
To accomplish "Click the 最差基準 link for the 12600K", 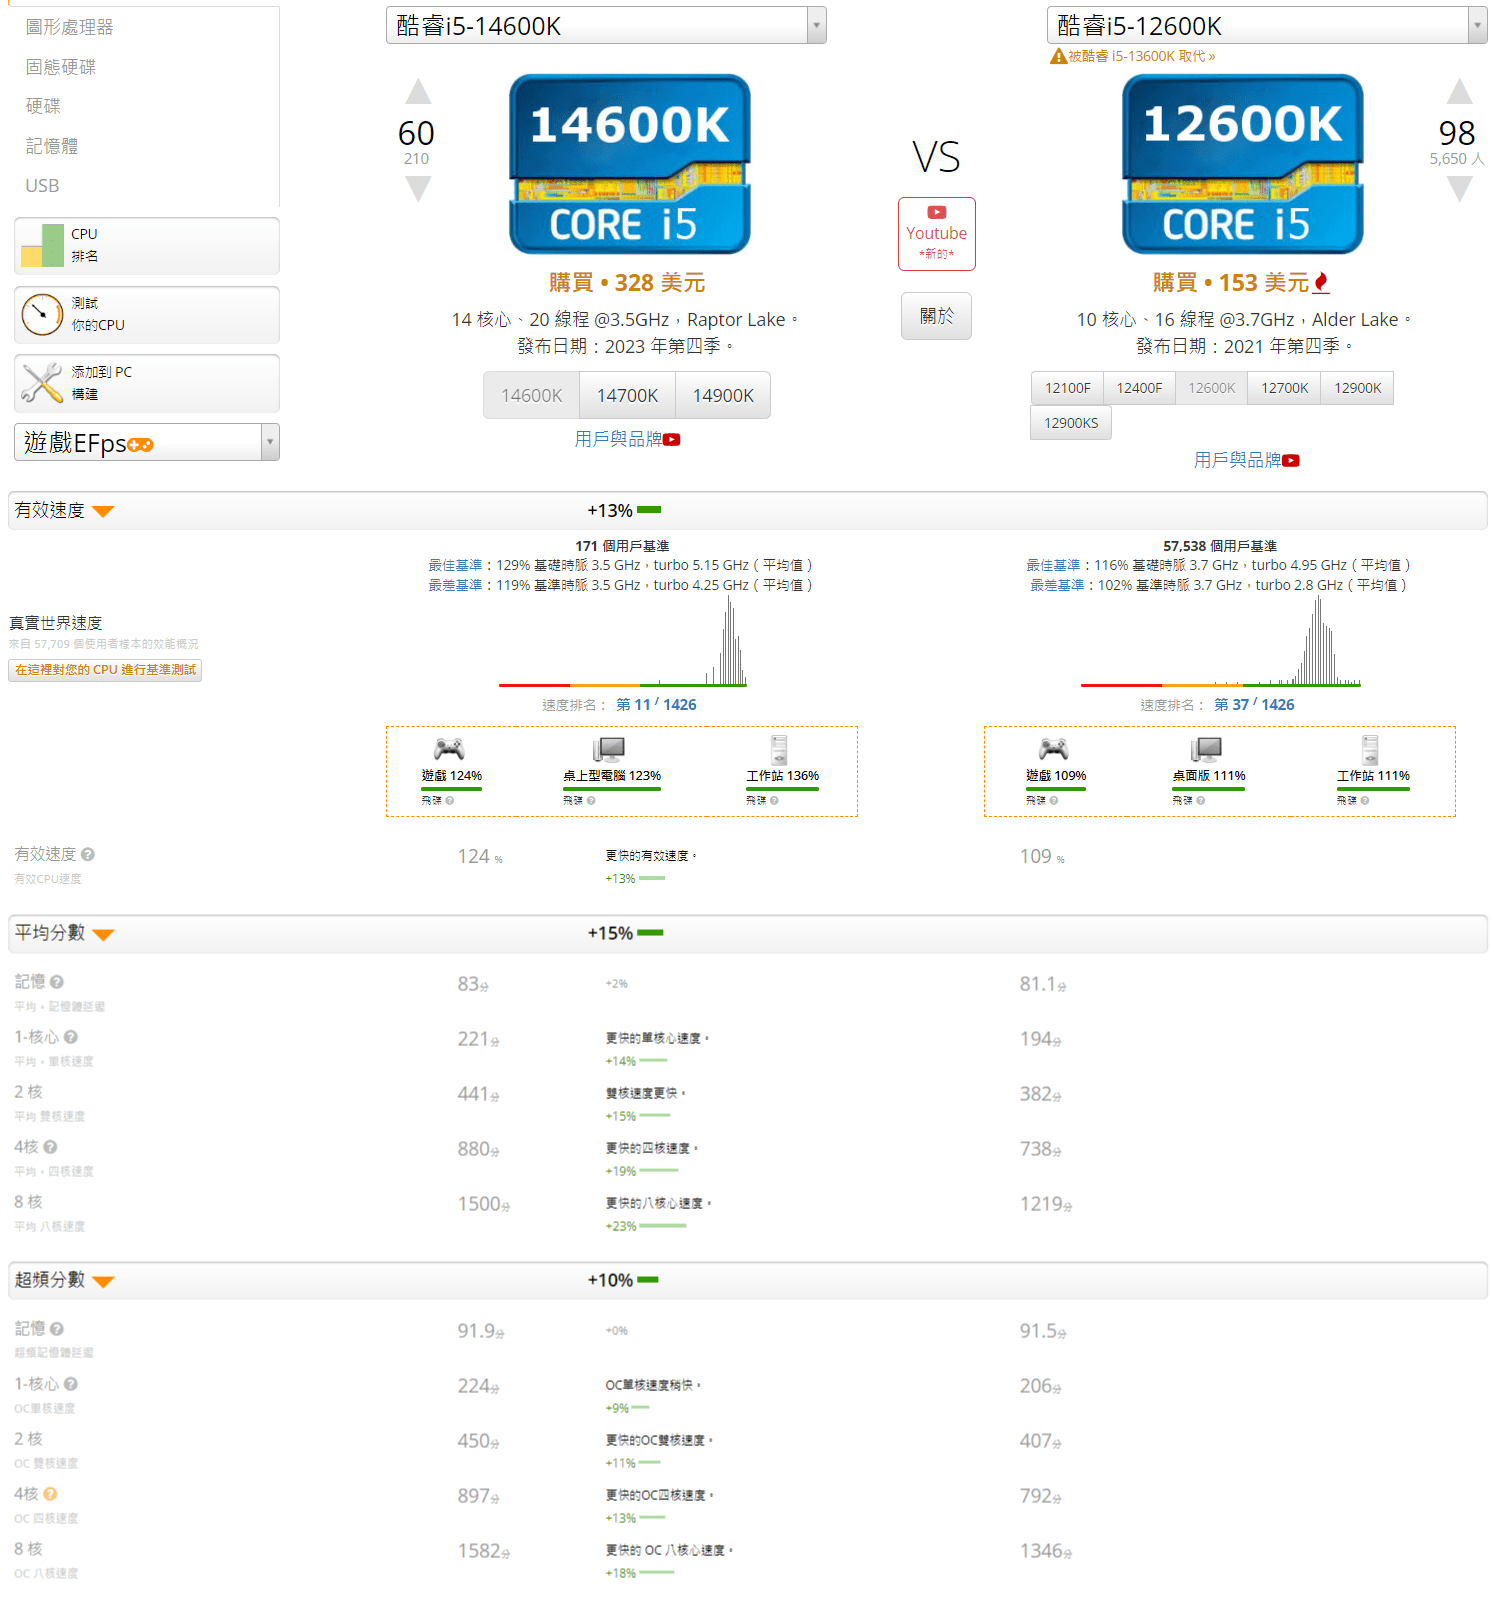I will (1058, 585).
